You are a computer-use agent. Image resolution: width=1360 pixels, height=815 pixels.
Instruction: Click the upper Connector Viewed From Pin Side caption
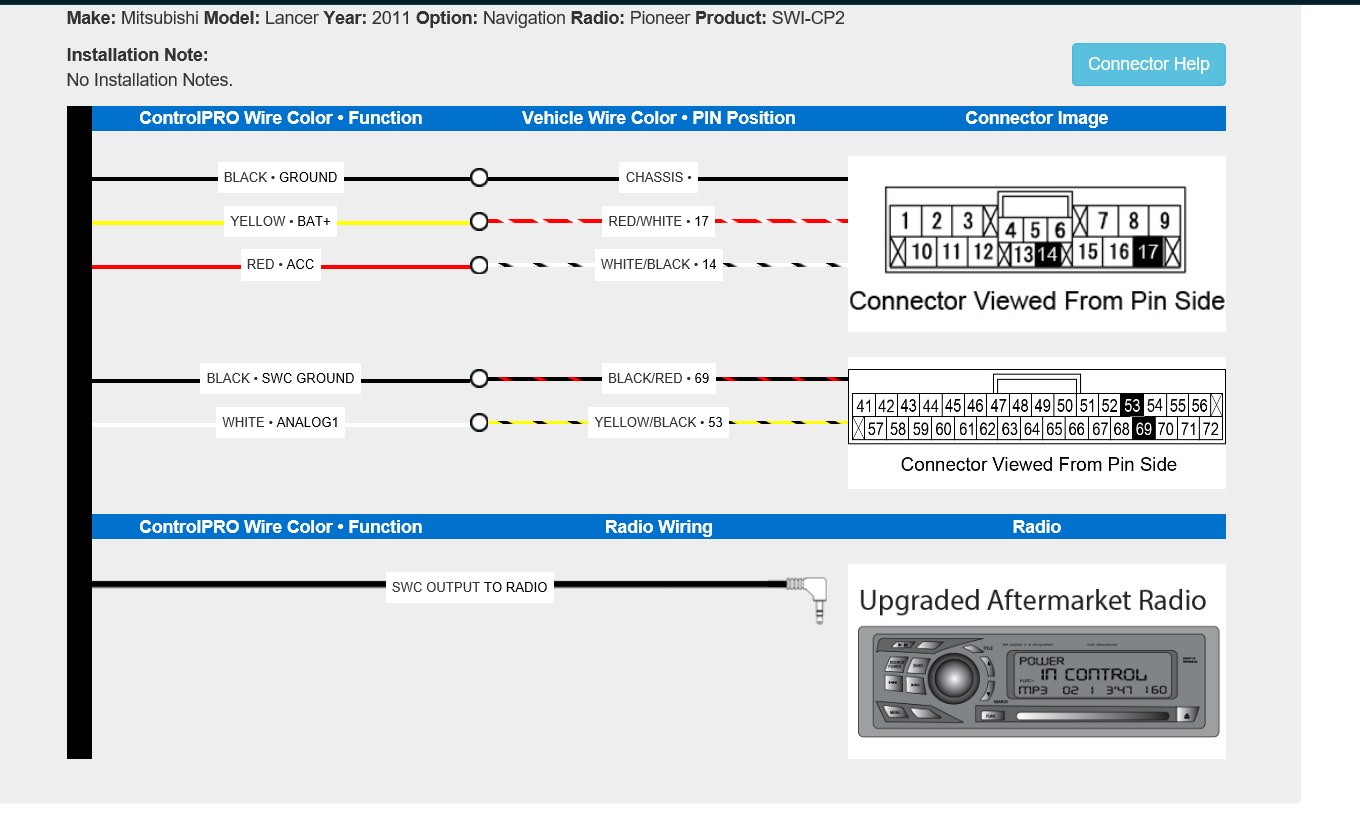(1037, 301)
